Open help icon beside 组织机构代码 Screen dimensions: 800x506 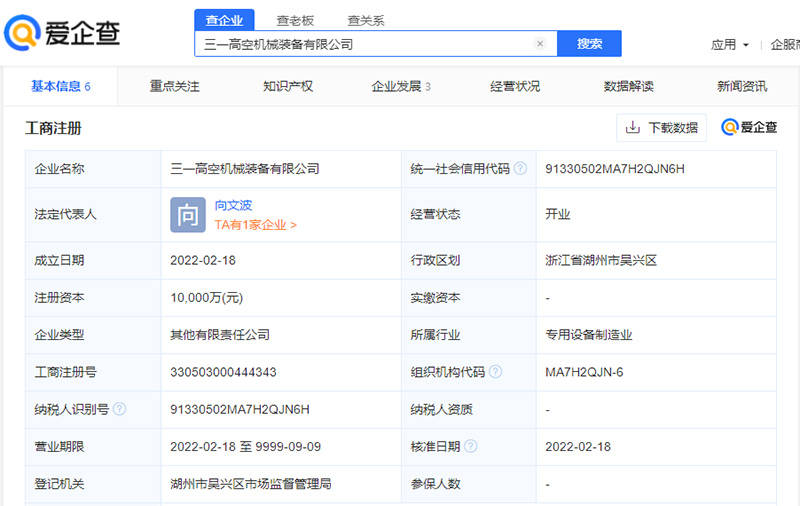495,372
